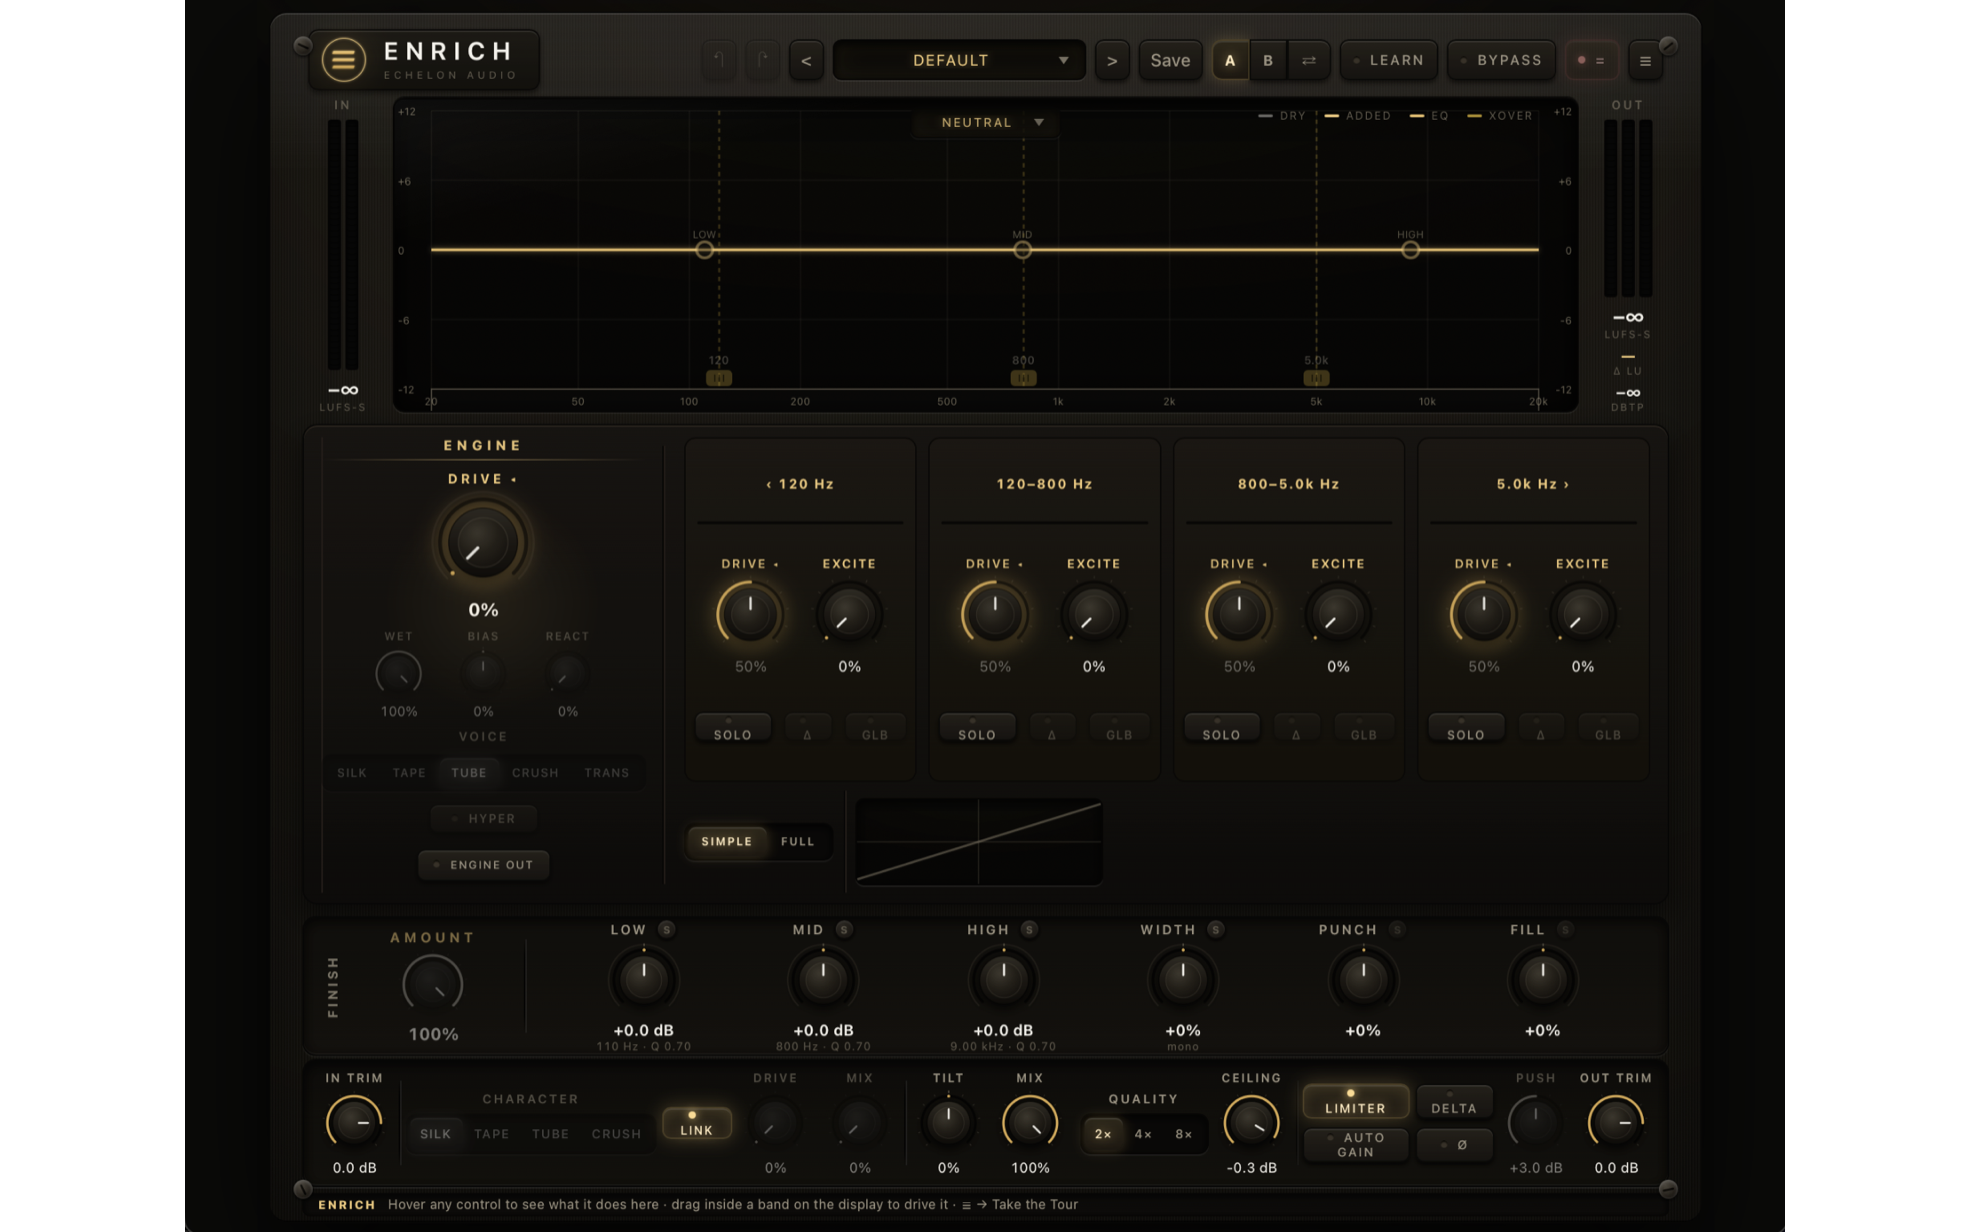
Task: Click the 5.0k crossover handle marker
Action: (x=1316, y=378)
